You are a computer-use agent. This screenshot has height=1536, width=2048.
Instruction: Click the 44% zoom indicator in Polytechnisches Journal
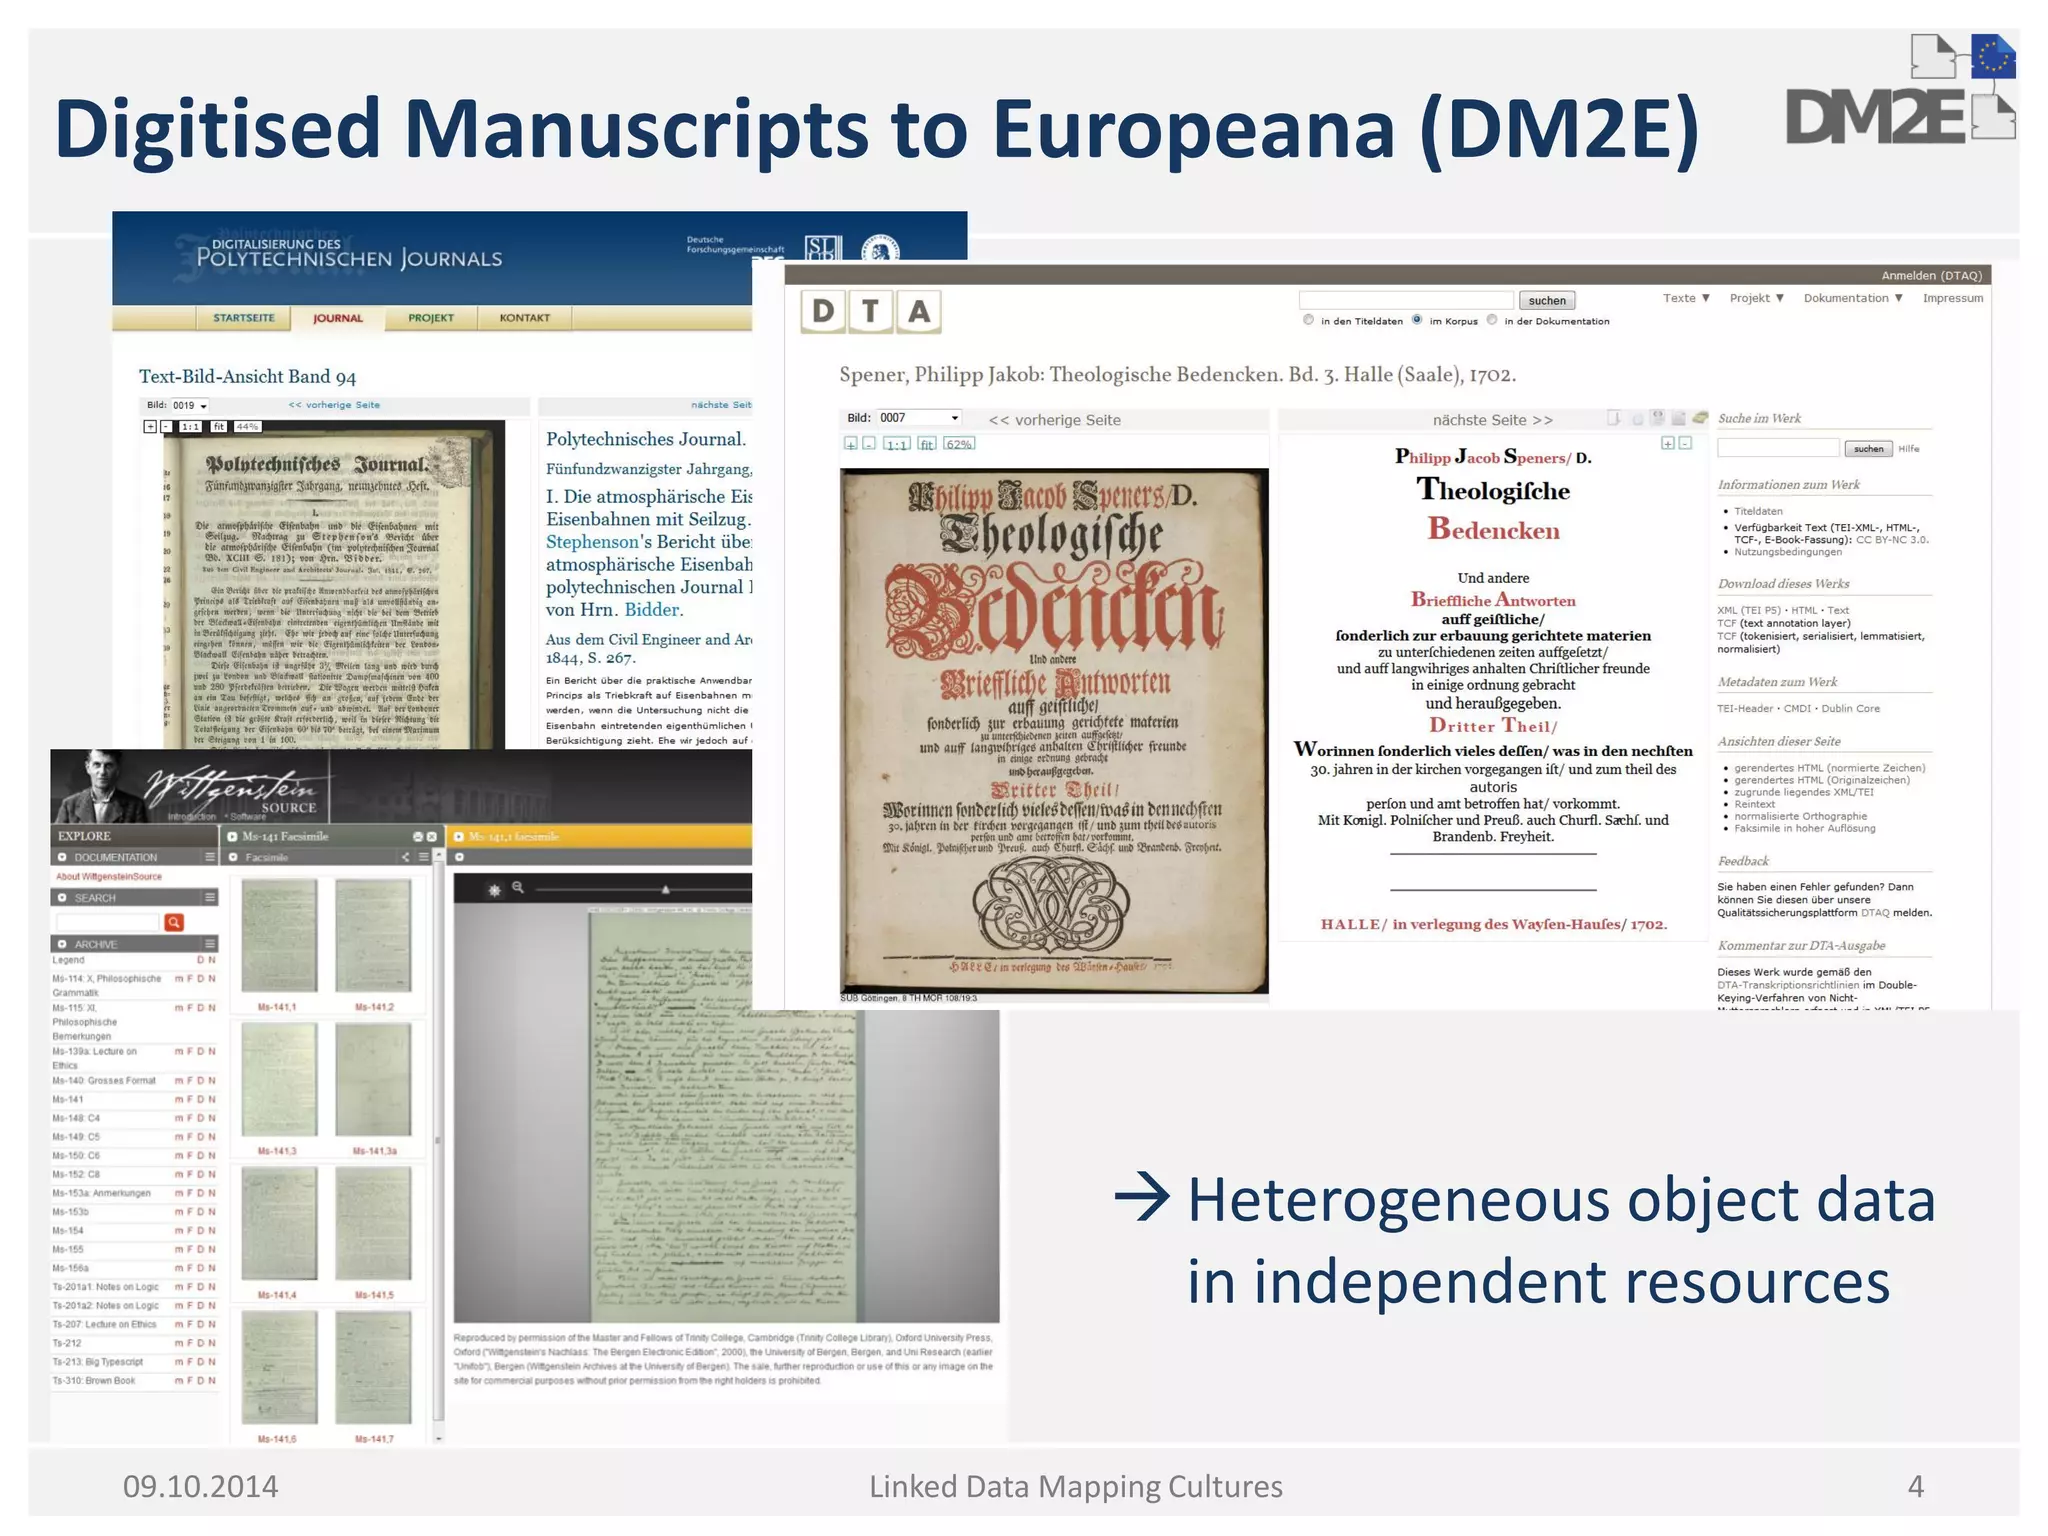tap(248, 426)
